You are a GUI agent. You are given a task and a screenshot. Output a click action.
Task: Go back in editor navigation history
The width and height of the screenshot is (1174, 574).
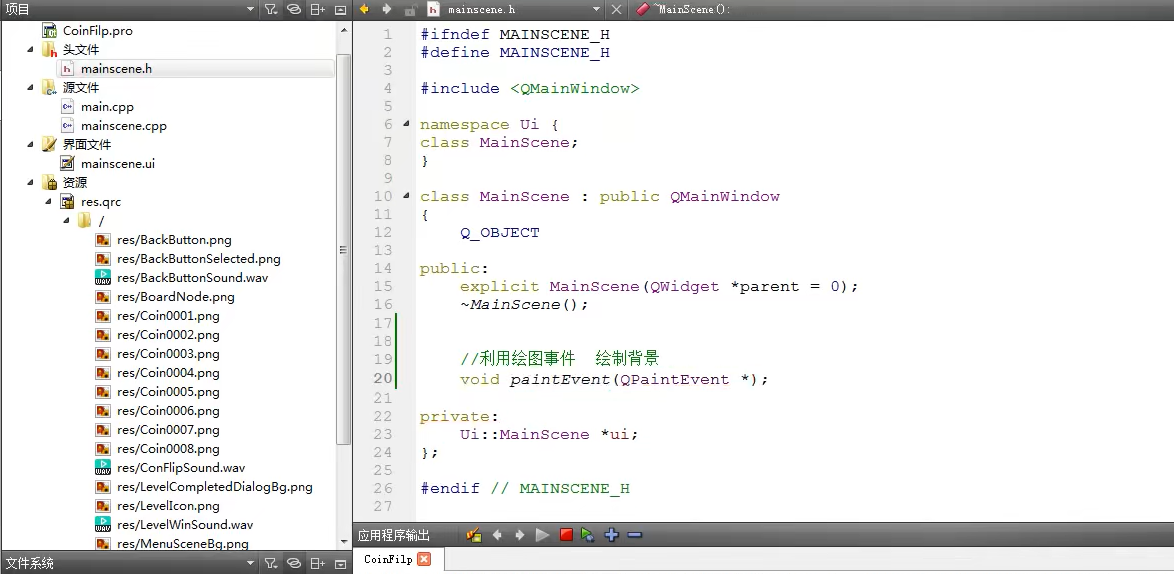(365, 10)
